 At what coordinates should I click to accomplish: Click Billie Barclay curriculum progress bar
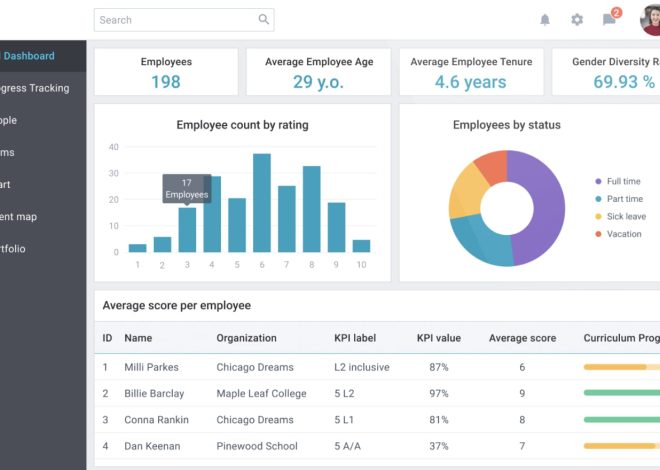point(622,393)
